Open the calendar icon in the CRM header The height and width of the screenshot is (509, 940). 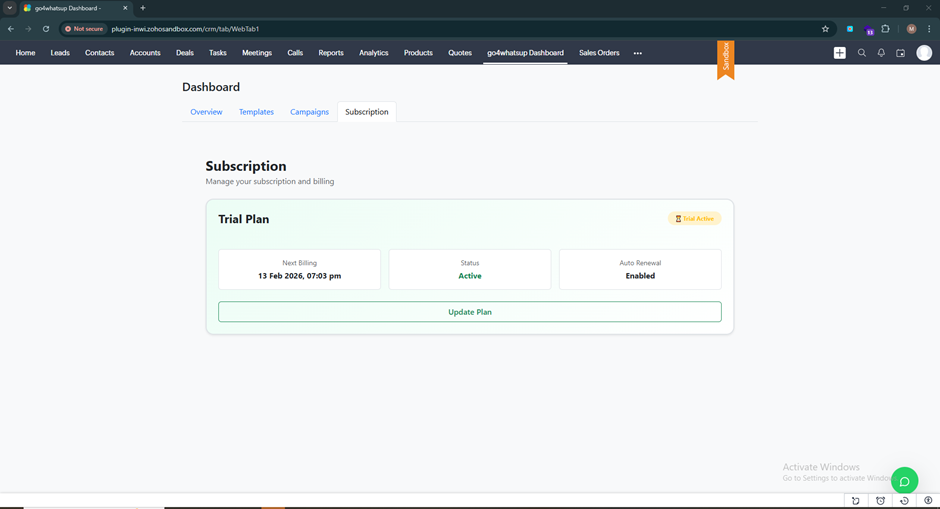(900, 53)
